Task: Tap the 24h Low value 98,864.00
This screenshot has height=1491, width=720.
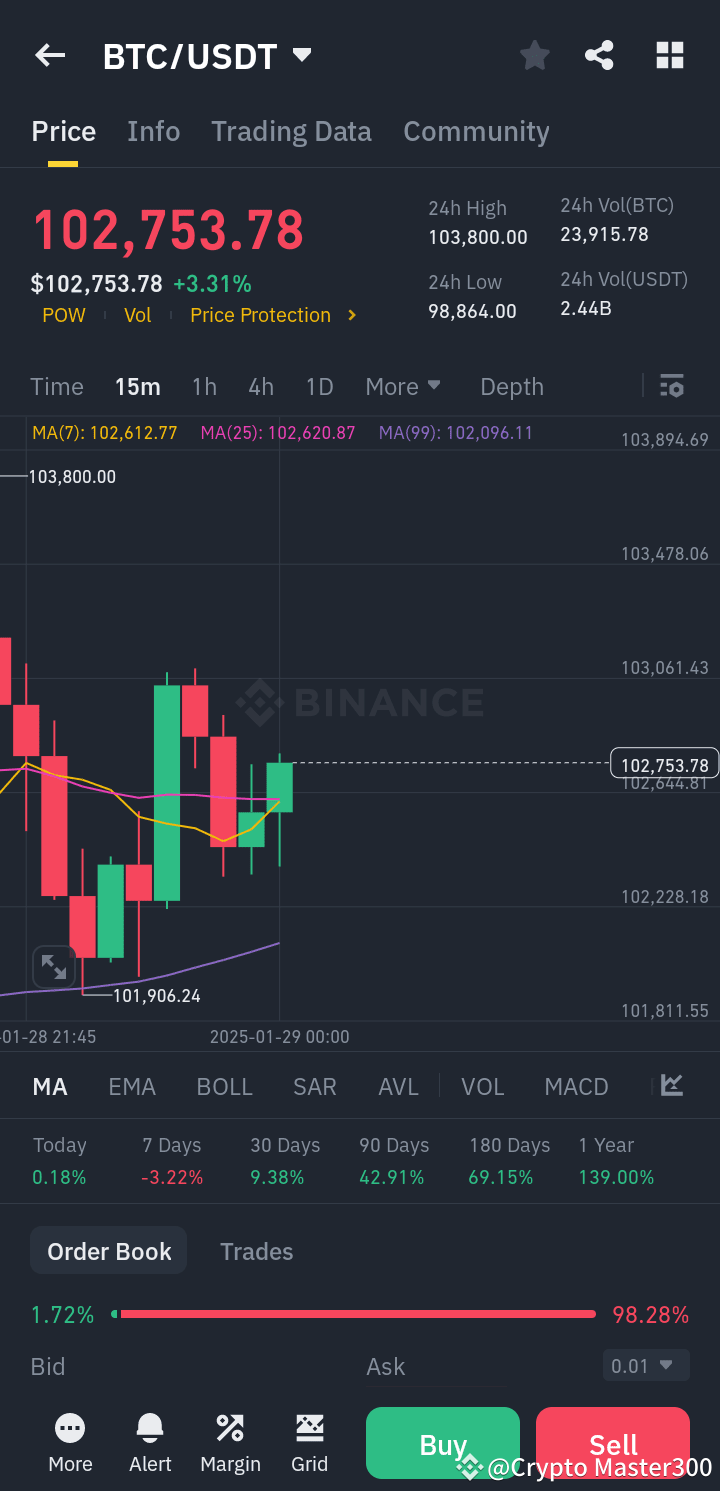Action: pyautogui.click(x=472, y=311)
